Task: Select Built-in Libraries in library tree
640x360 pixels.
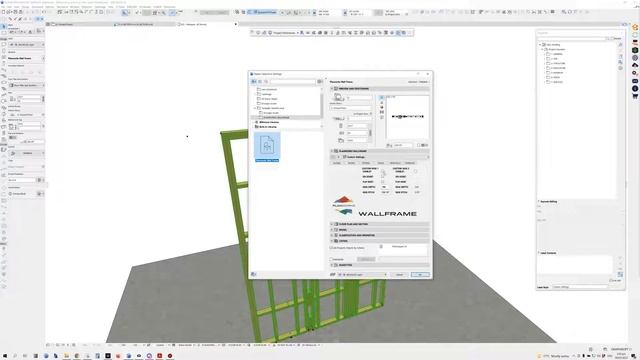Action: tap(267, 127)
